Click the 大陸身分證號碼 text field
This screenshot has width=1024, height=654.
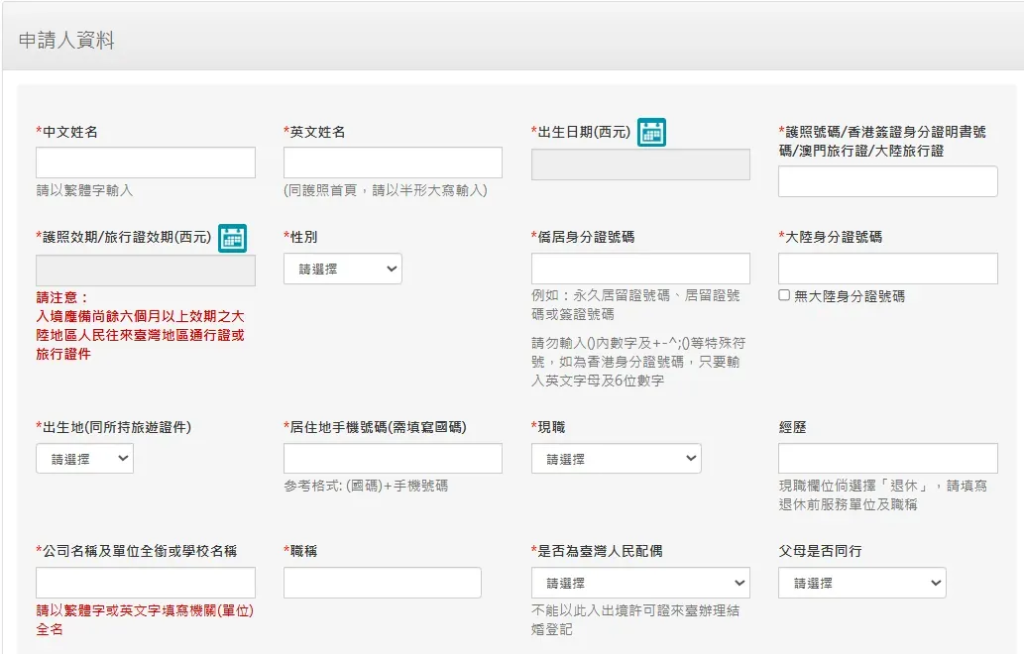tap(888, 269)
